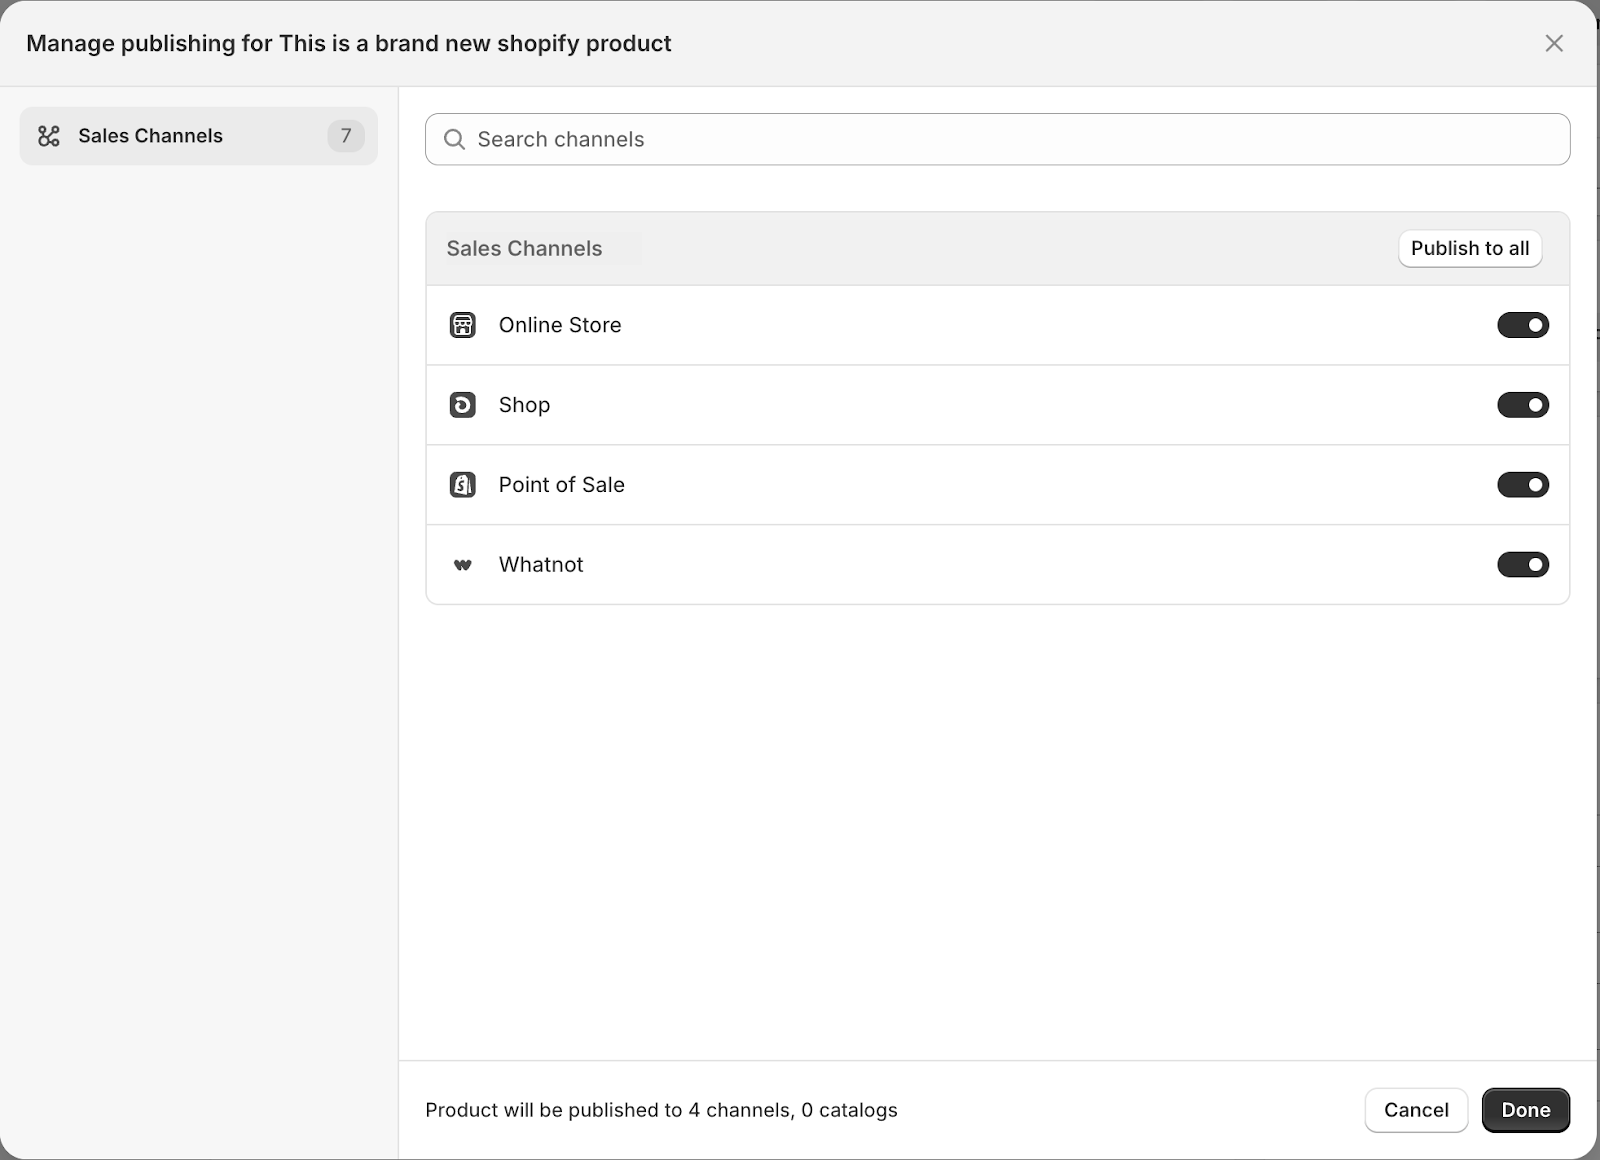Turn off the Shop channel toggle
This screenshot has height=1160, width=1600.
1522,405
